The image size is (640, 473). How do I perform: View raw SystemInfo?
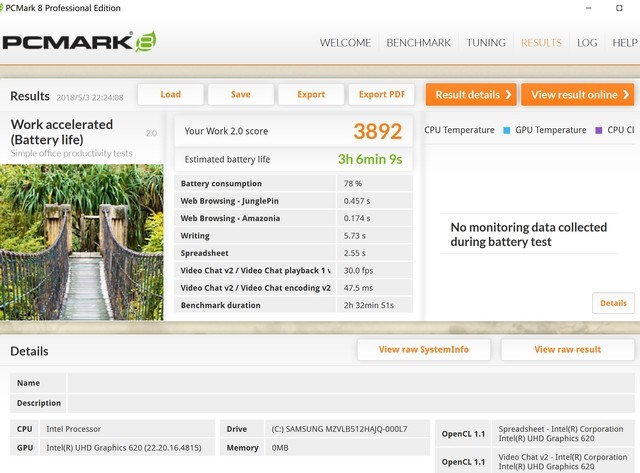[424, 349]
